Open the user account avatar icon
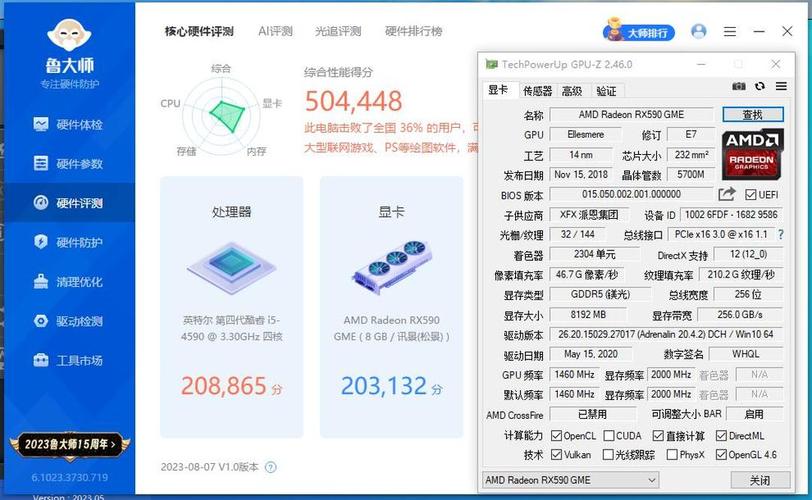Image resolution: width=812 pixels, height=500 pixels. tap(698, 32)
